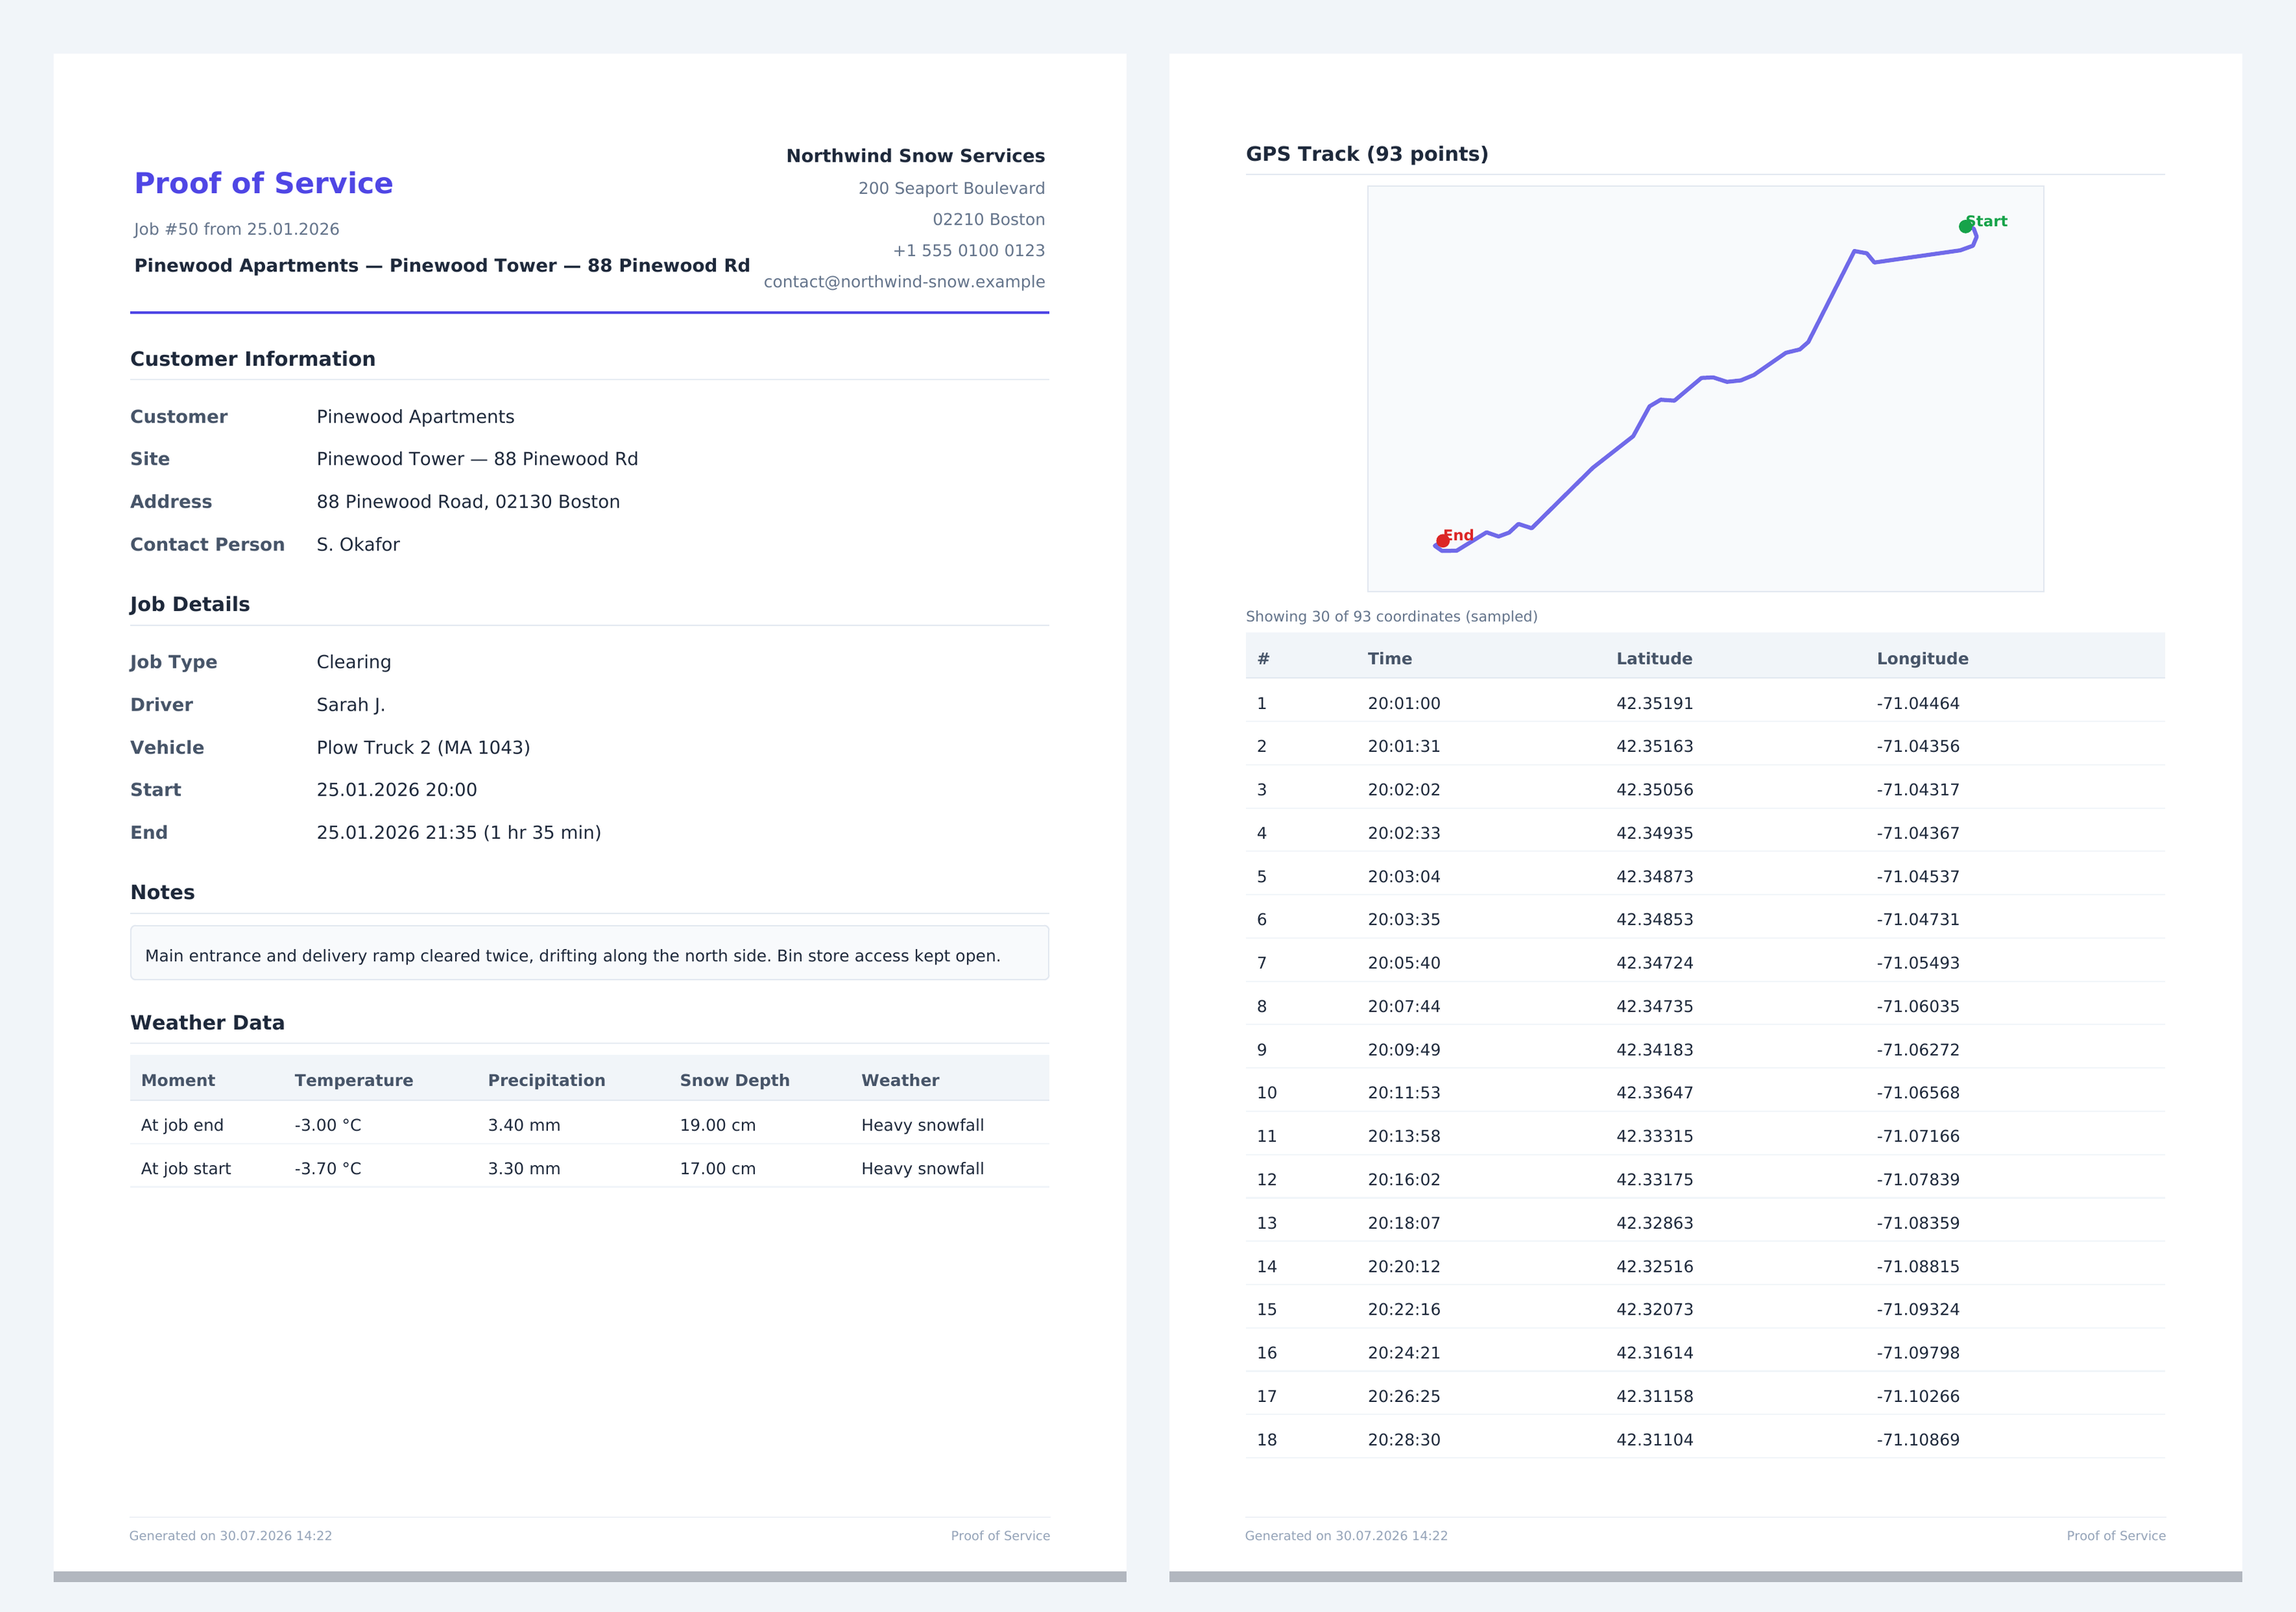
Task: Click latitude '42.34873' in GPS row 5
Action: click(x=1655, y=877)
